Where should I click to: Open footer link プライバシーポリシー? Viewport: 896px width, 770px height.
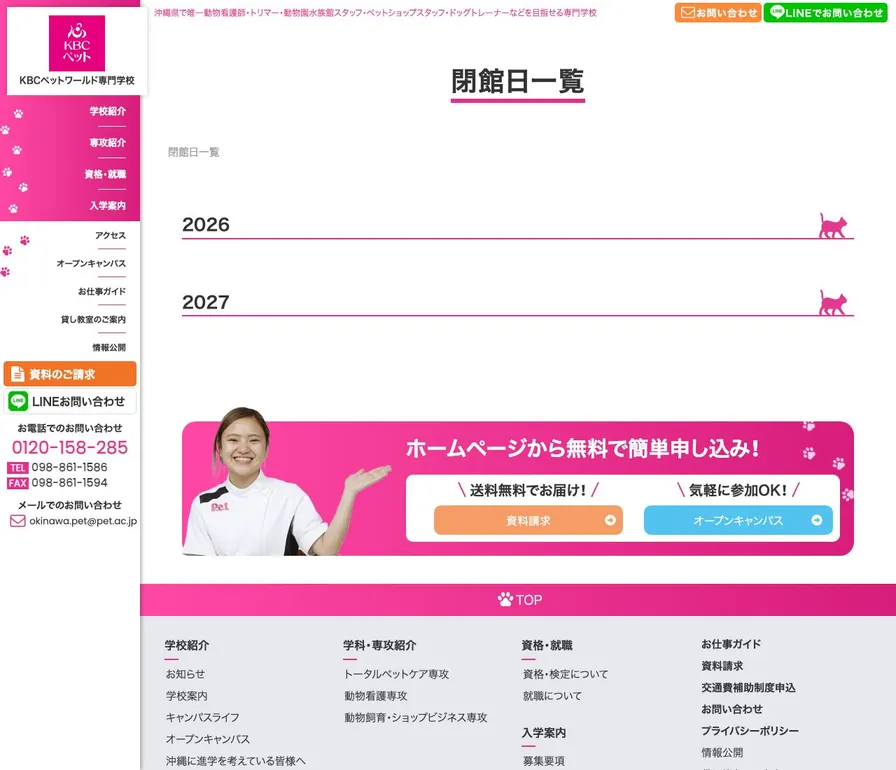pos(750,731)
